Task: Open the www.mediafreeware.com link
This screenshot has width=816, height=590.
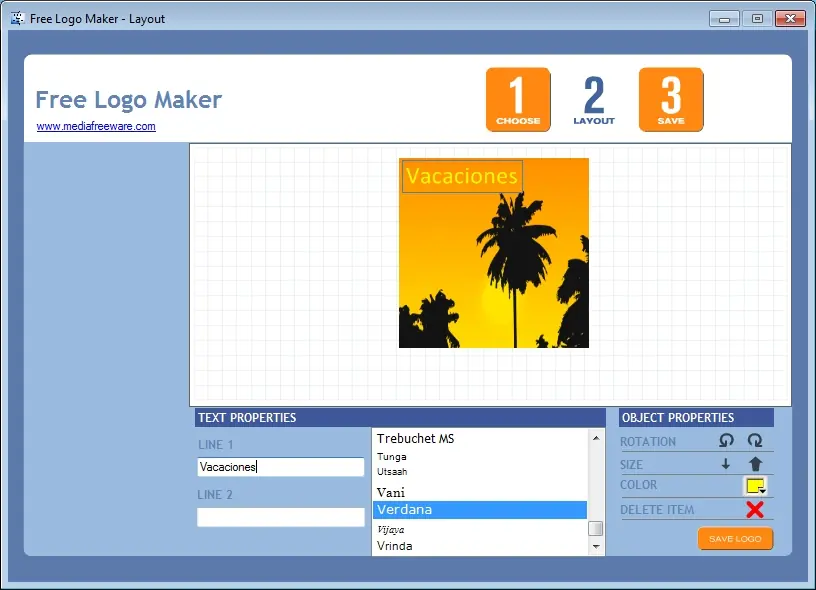Action: tap(96, 126)
